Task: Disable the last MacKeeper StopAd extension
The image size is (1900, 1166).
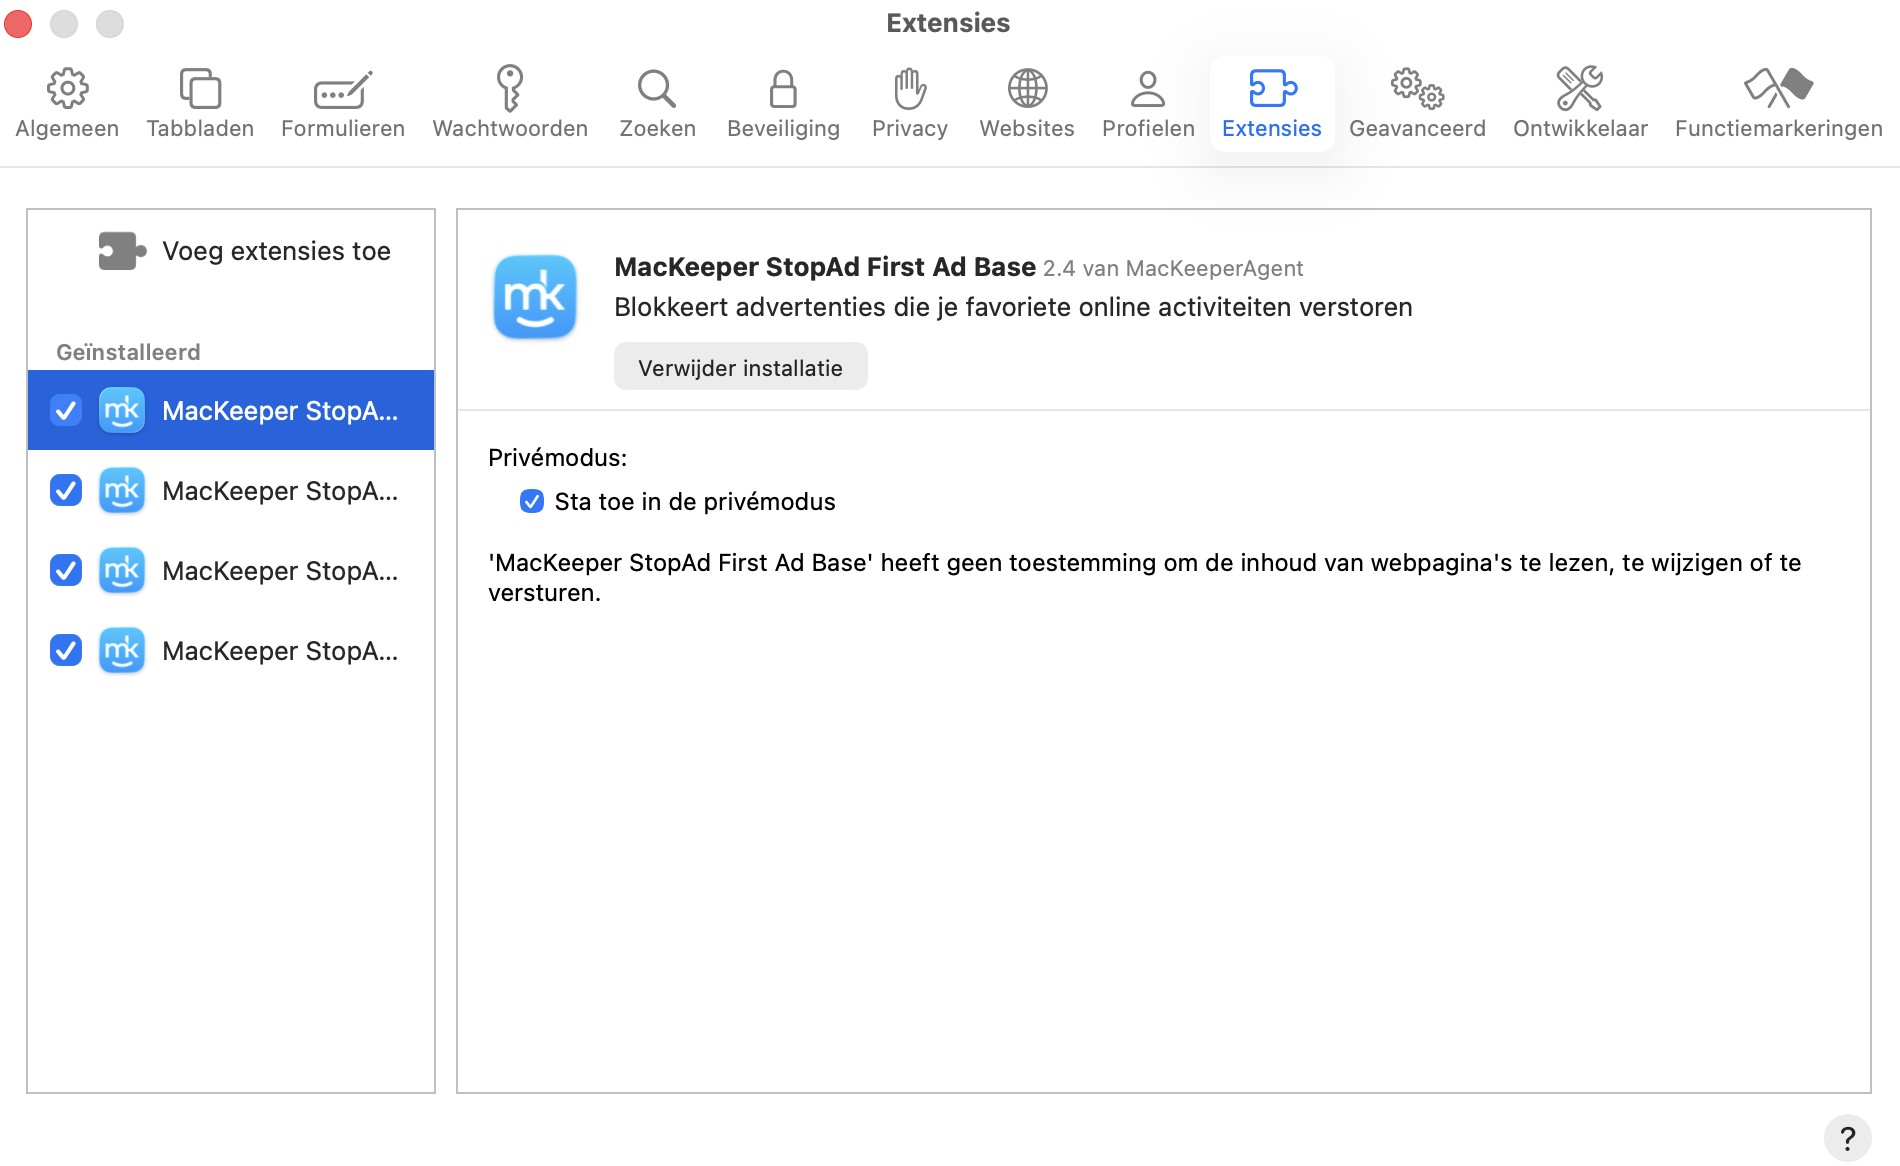Action: (65, 650)
